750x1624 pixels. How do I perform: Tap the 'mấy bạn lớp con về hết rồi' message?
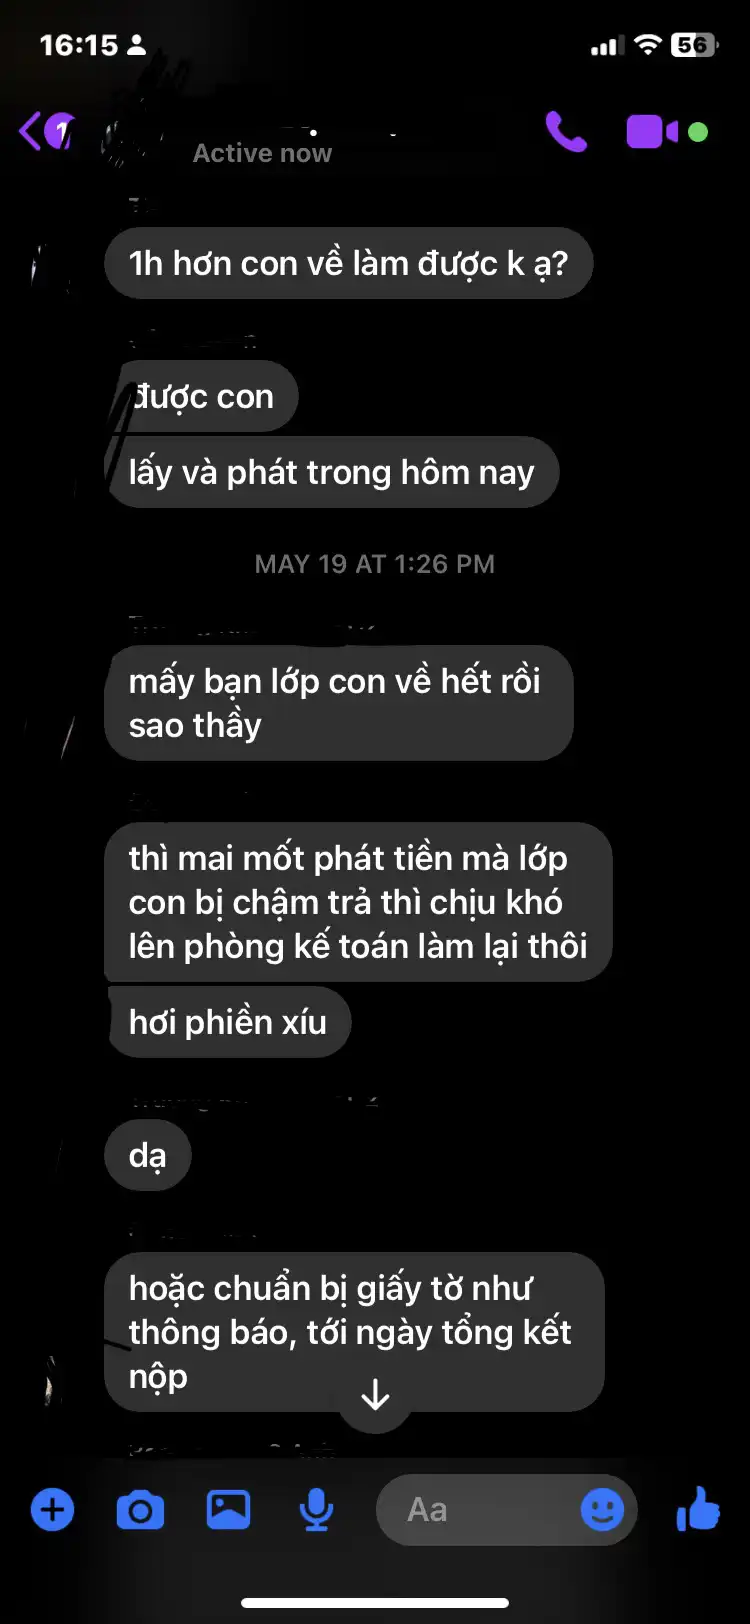click(338, 703)
